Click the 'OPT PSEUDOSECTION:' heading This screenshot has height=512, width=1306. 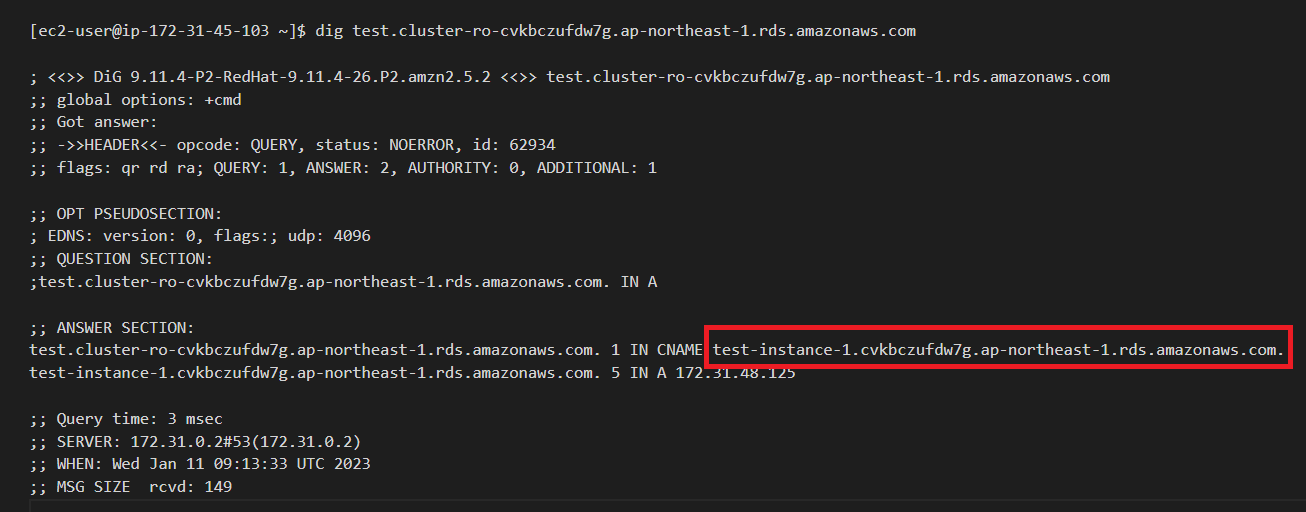click(x=127, y=214)
